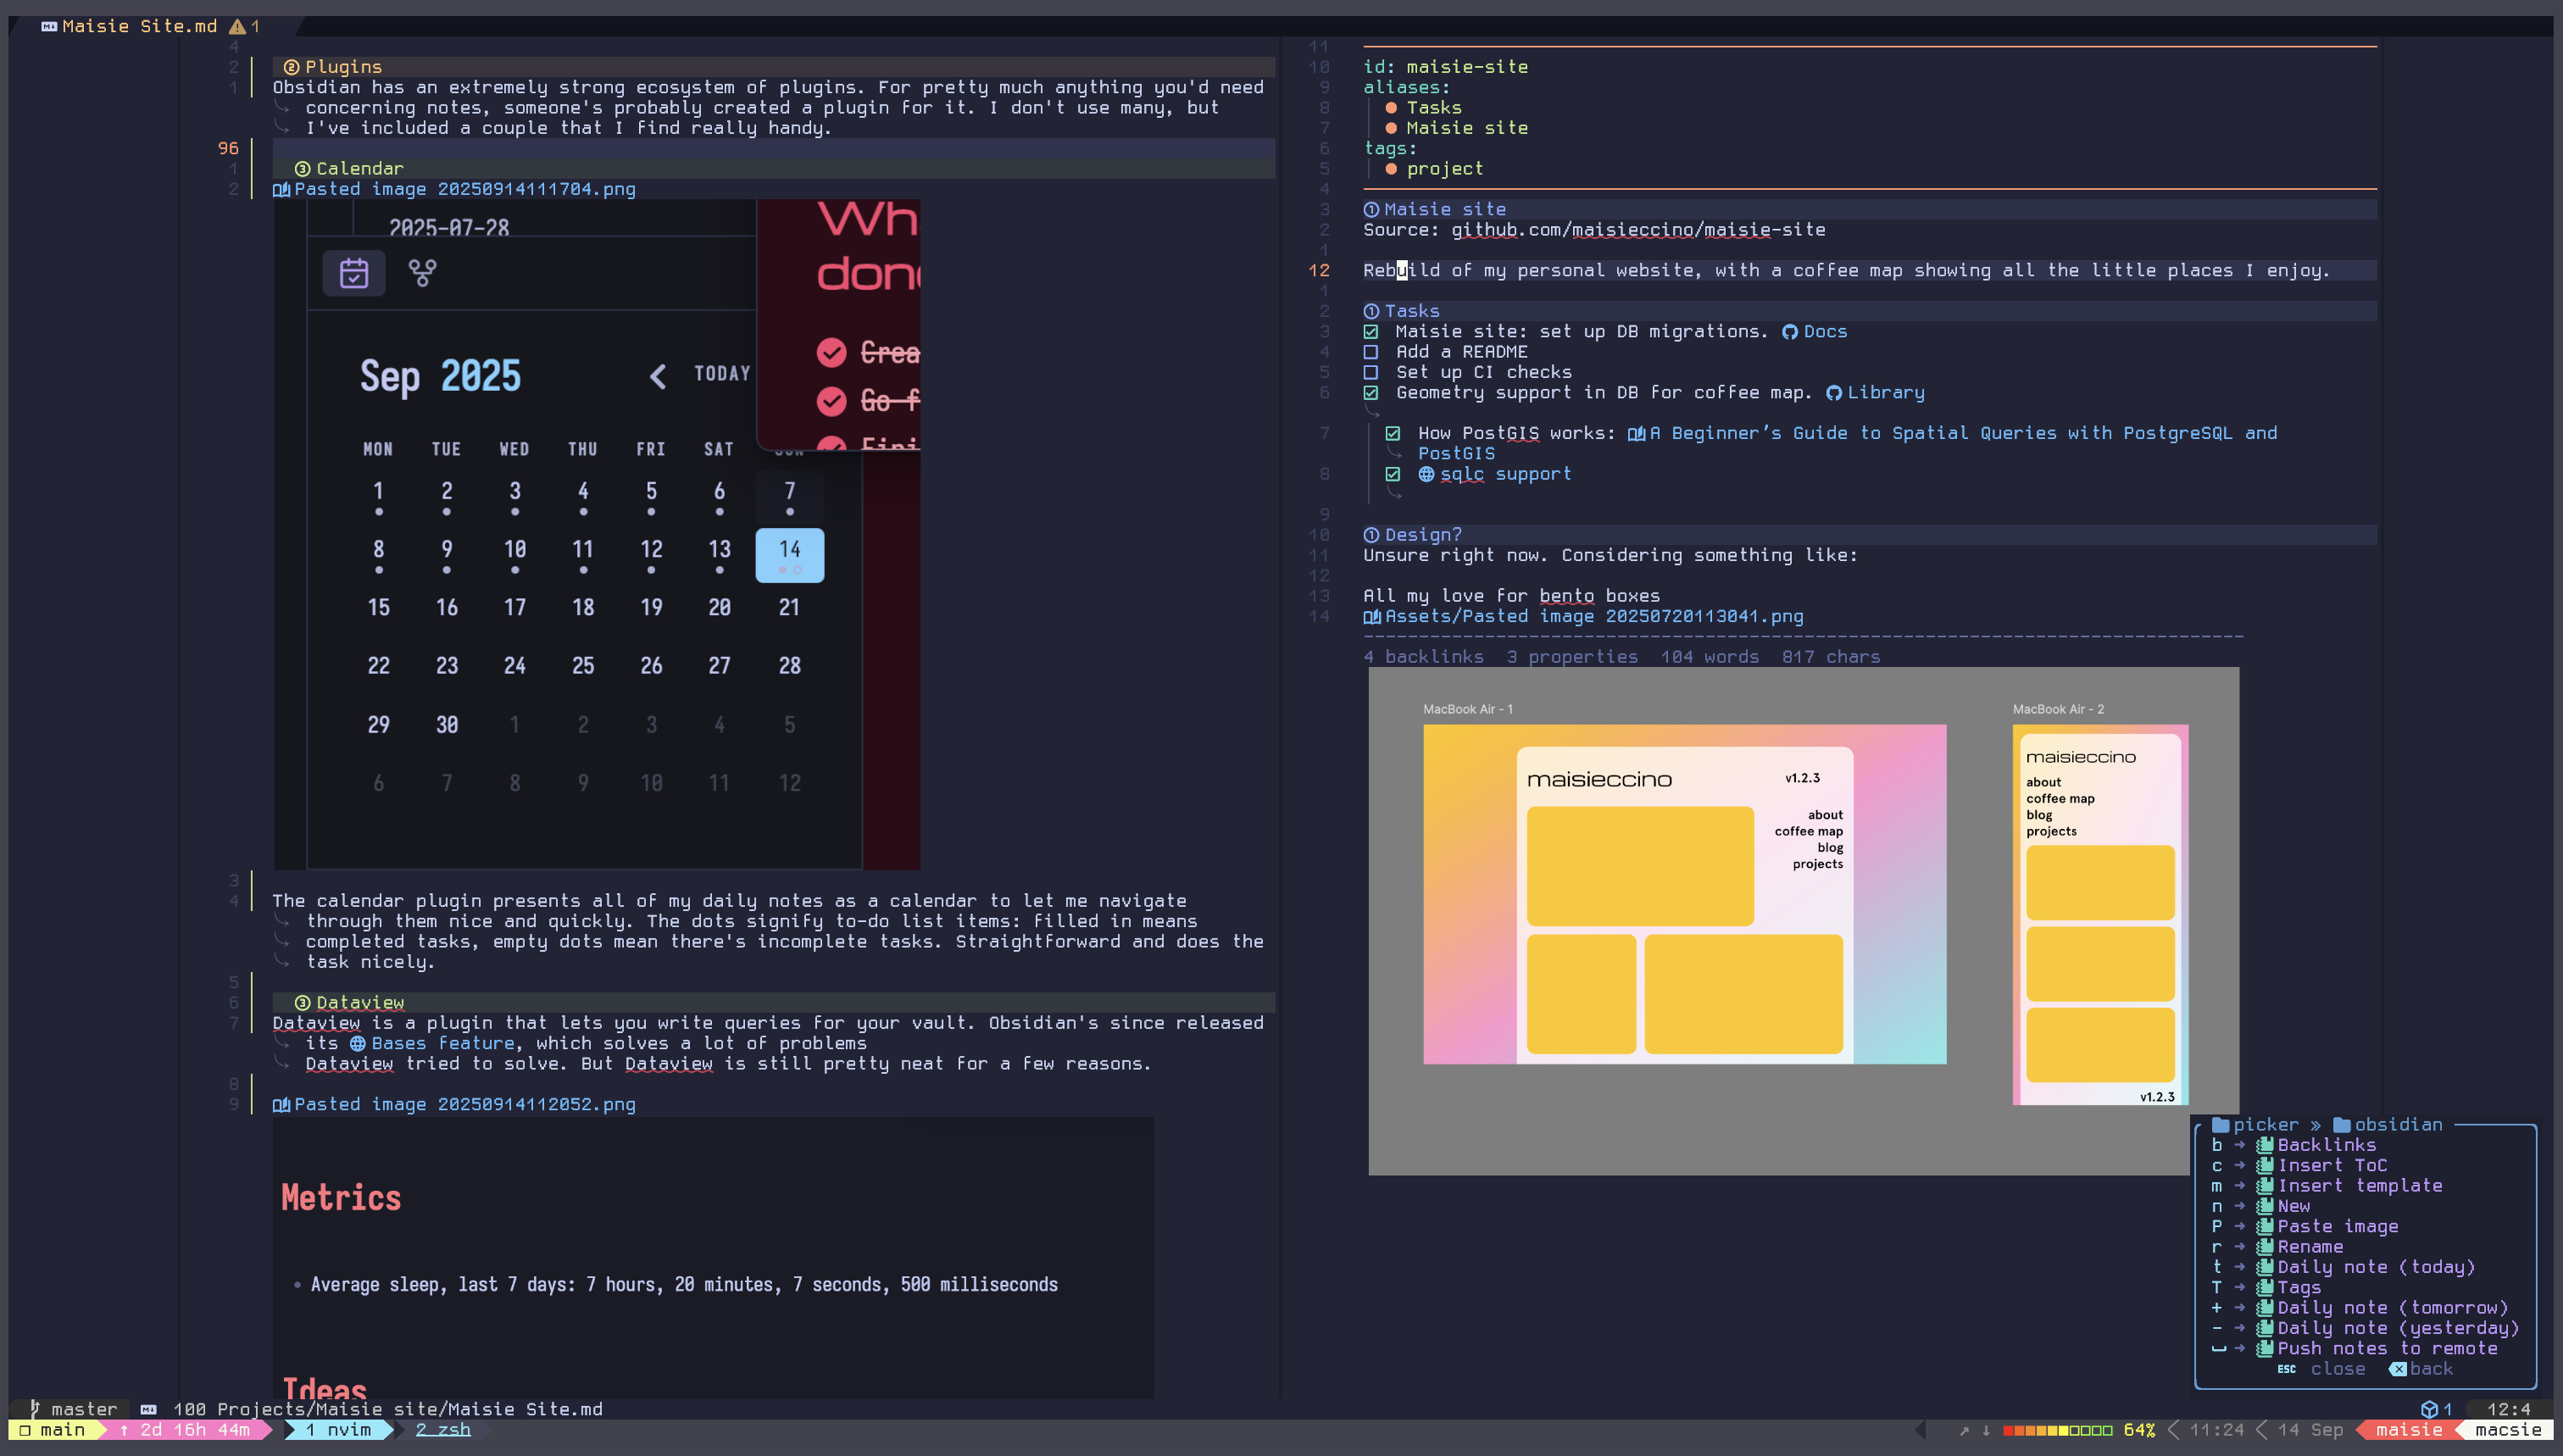
Task: Open the 'Bases feature' link
Action: [x=442, y=1043]
